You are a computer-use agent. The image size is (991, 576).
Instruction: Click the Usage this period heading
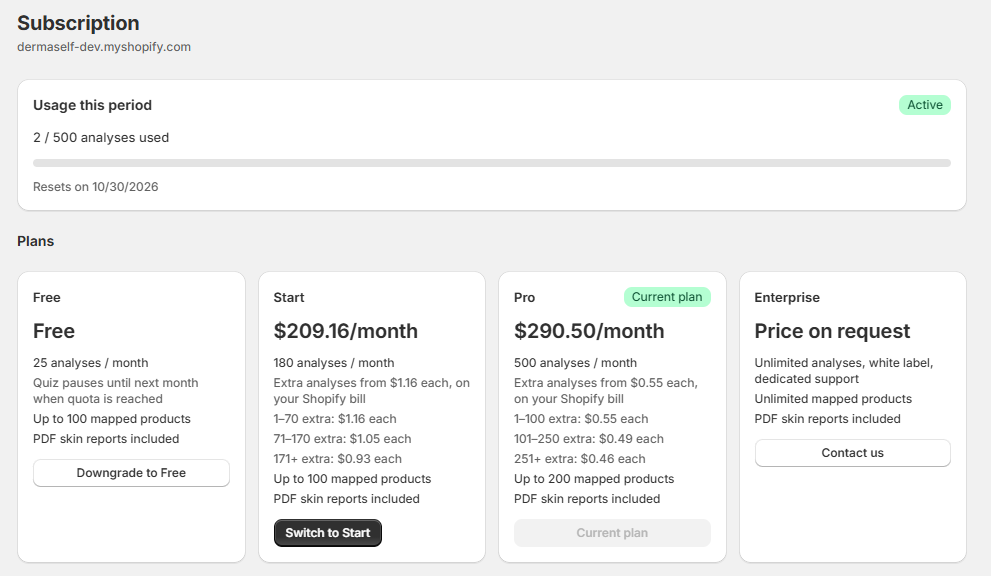(92, 105)
